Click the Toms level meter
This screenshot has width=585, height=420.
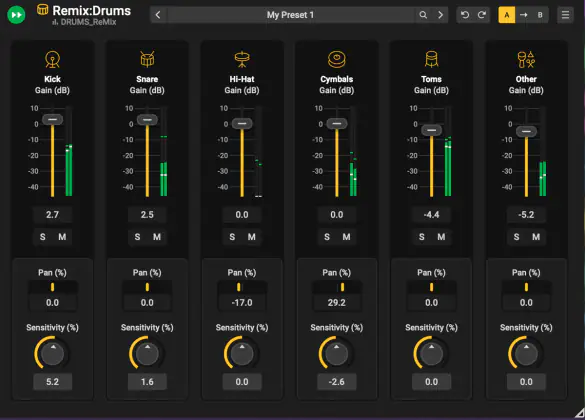coord(448,151)
